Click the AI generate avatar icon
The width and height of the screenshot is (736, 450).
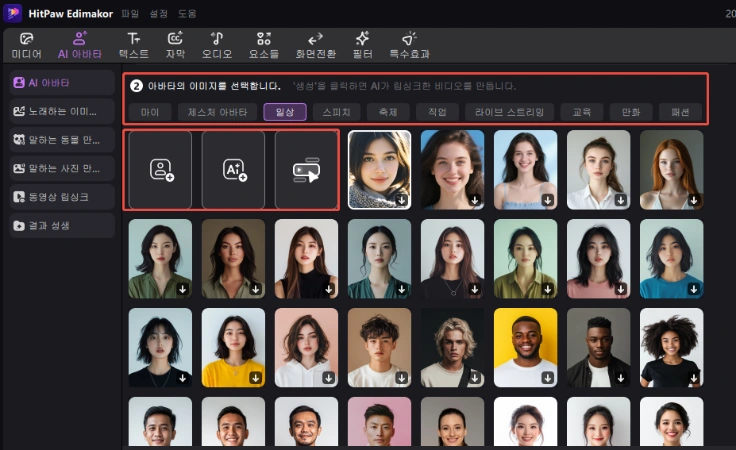(x=233, y=170)
